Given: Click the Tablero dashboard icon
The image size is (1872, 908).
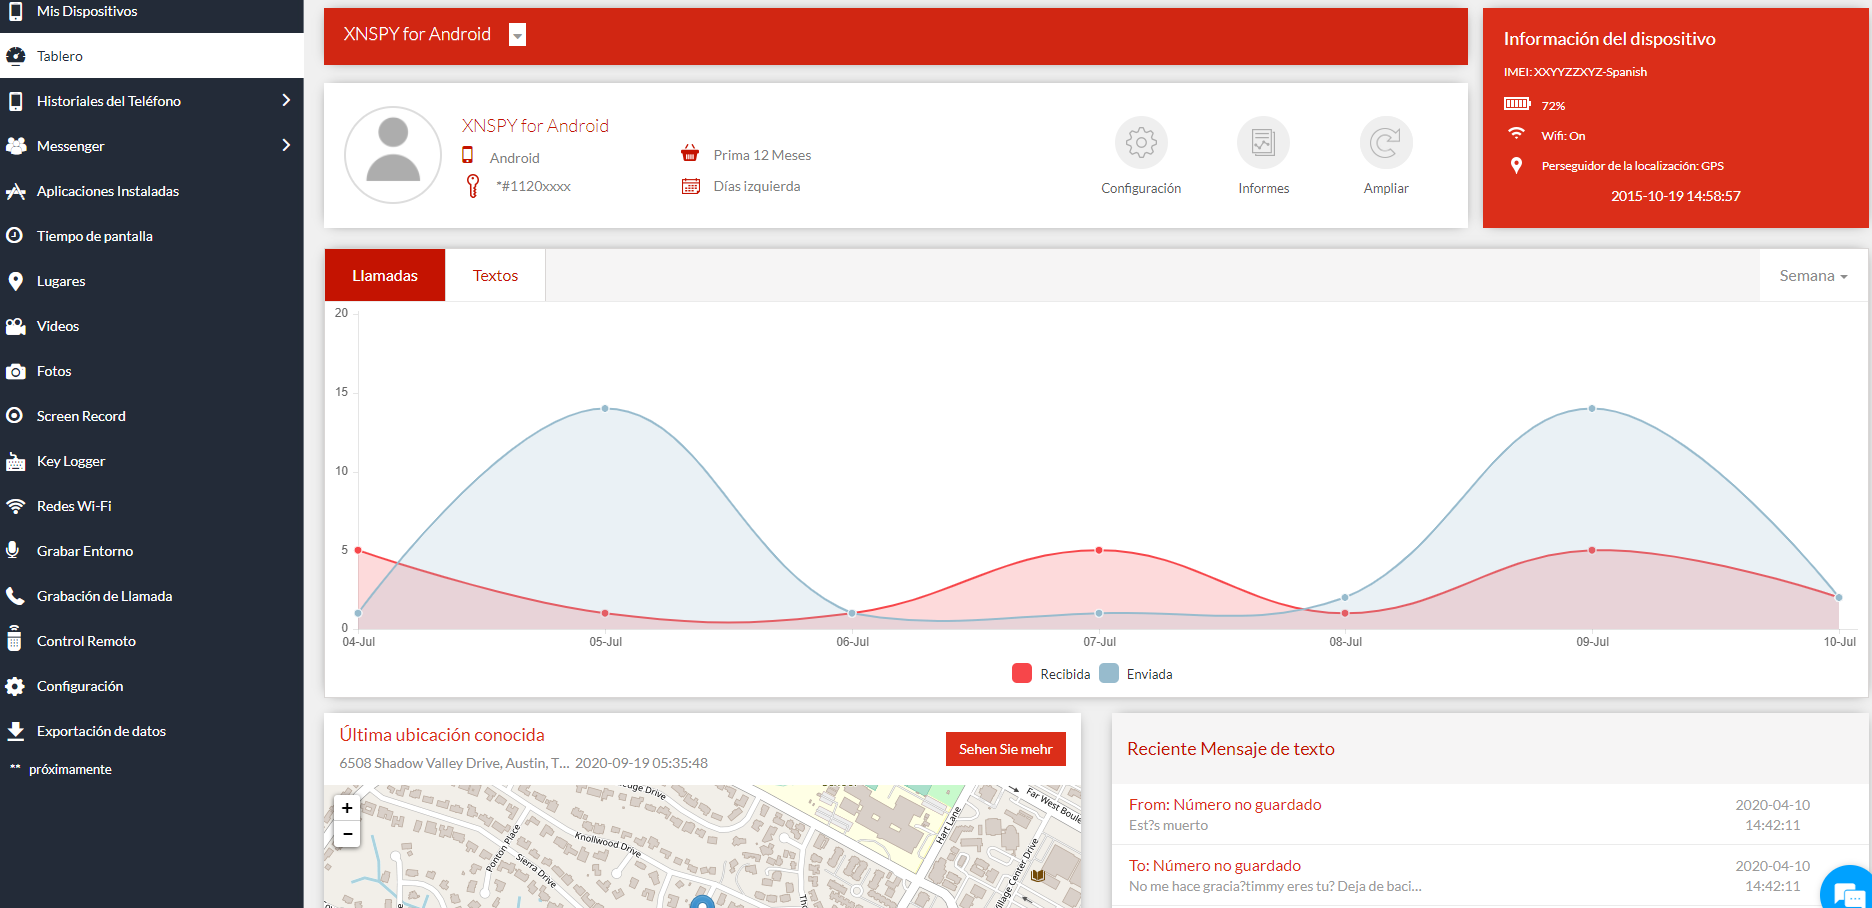Looking at the screenshot, I should (15, 56).
